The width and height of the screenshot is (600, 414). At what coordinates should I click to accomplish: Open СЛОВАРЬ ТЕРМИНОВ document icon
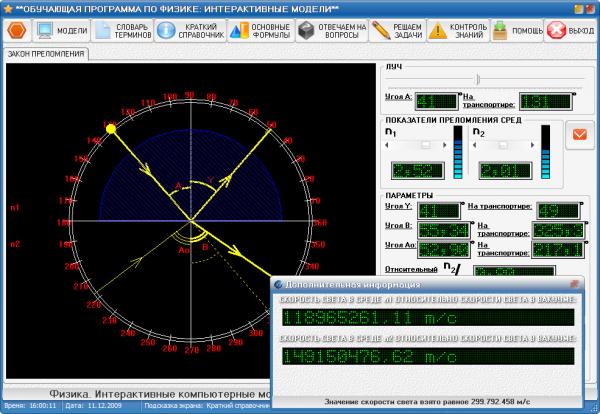tap(103, 31)
